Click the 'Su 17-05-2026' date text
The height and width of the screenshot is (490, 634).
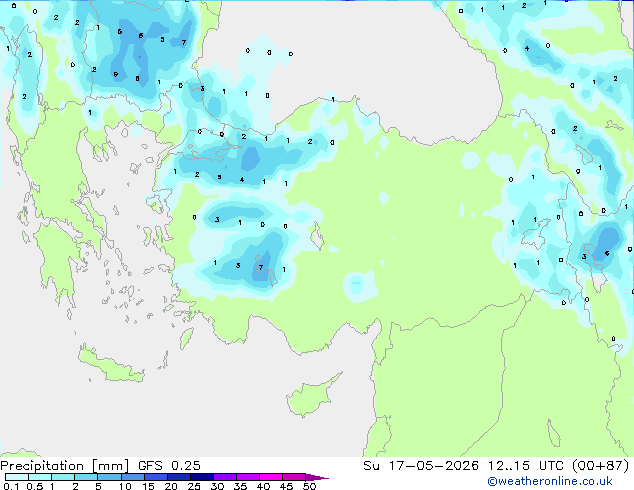pyautogui.click(x=421, y=466)
